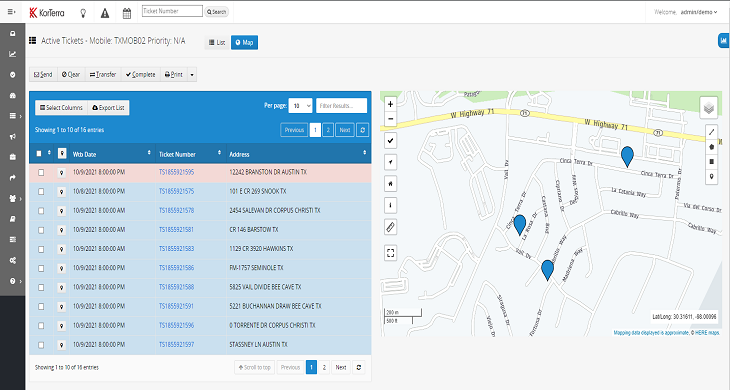The image size is (730, 390).
Task: Open the map layers selector
Action: [709, 108]
